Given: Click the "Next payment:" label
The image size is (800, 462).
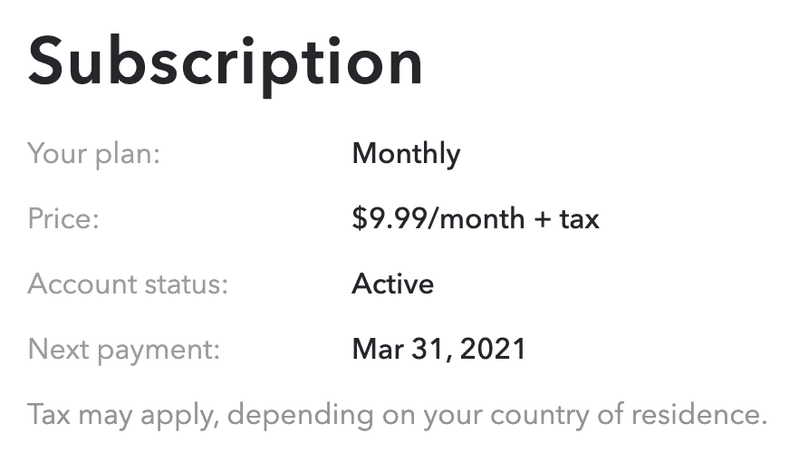Looking at the screenshot, I should tap(124, 349).
